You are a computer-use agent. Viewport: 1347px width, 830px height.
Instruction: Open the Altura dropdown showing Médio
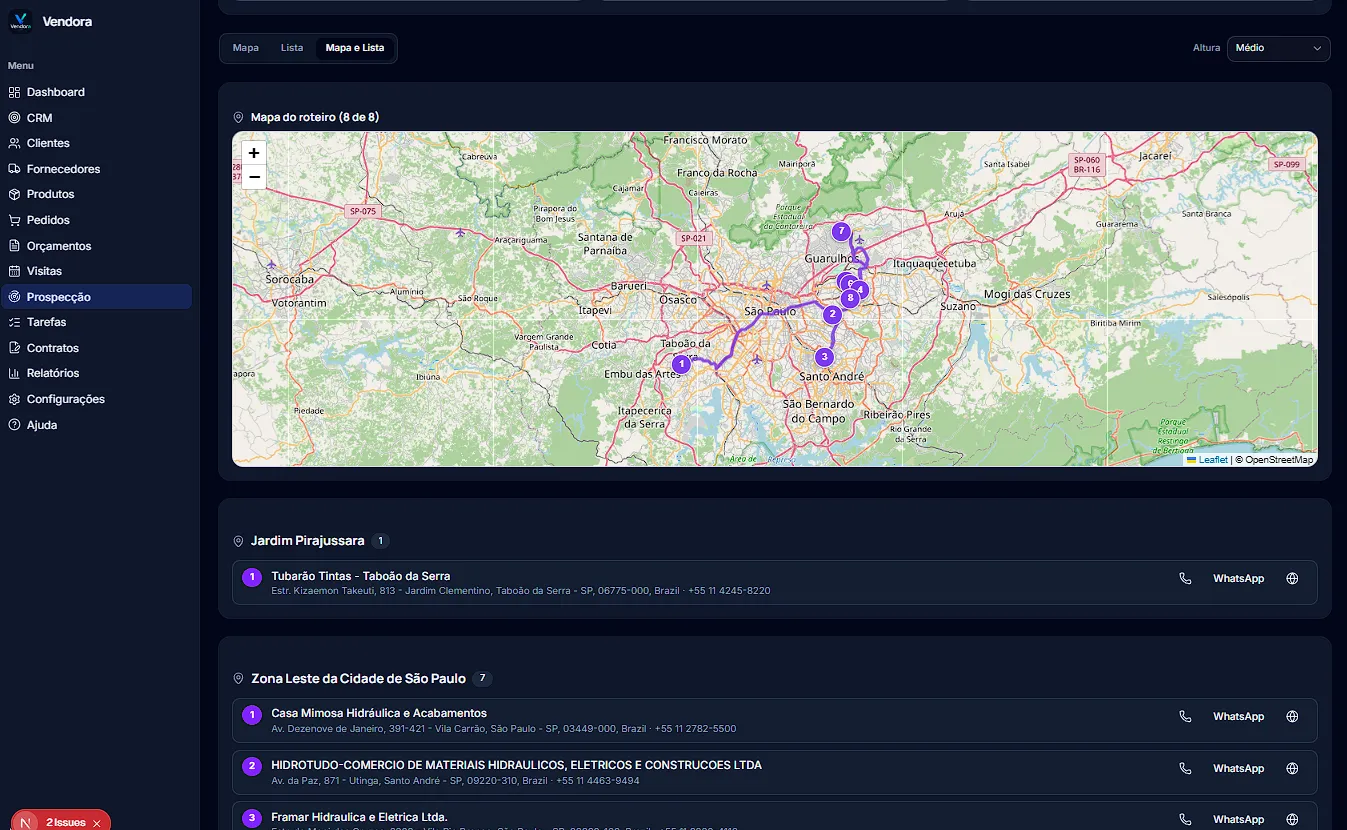click(1278, 48)
